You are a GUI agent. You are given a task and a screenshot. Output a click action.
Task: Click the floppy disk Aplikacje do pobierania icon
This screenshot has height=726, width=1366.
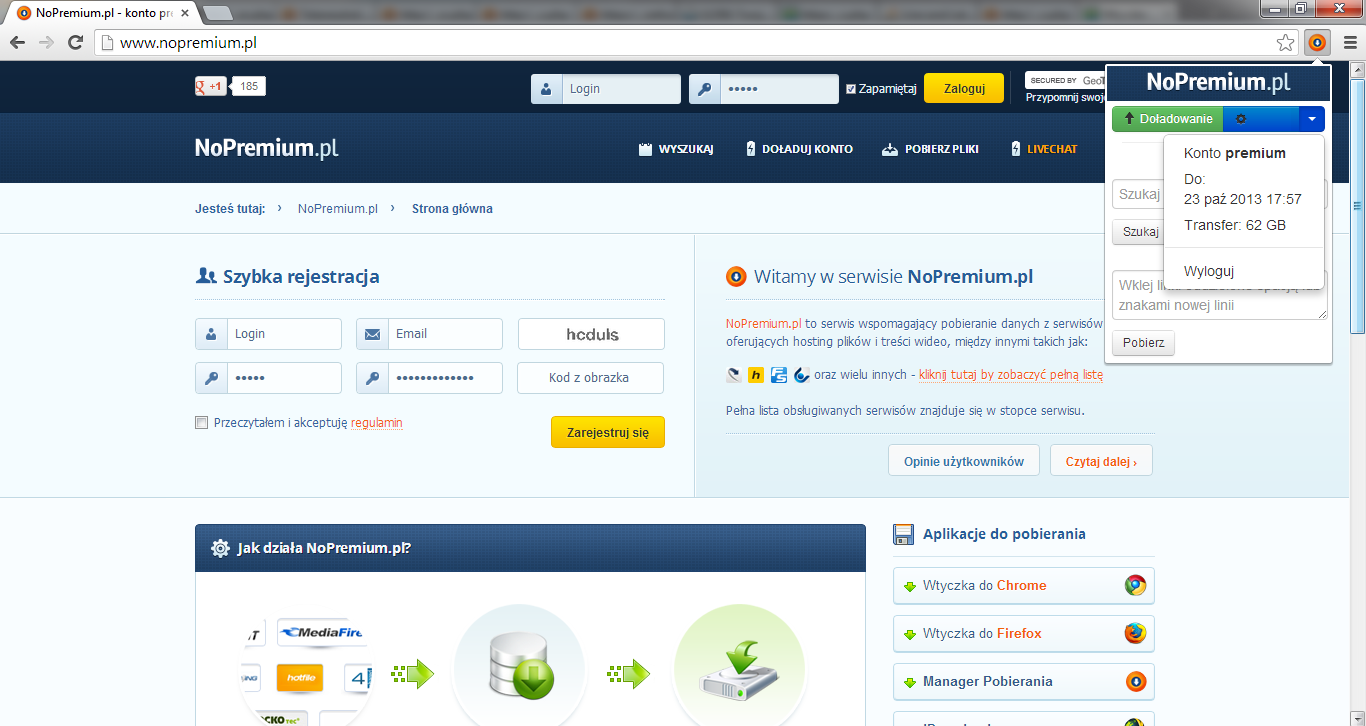[x=904, y=534]
